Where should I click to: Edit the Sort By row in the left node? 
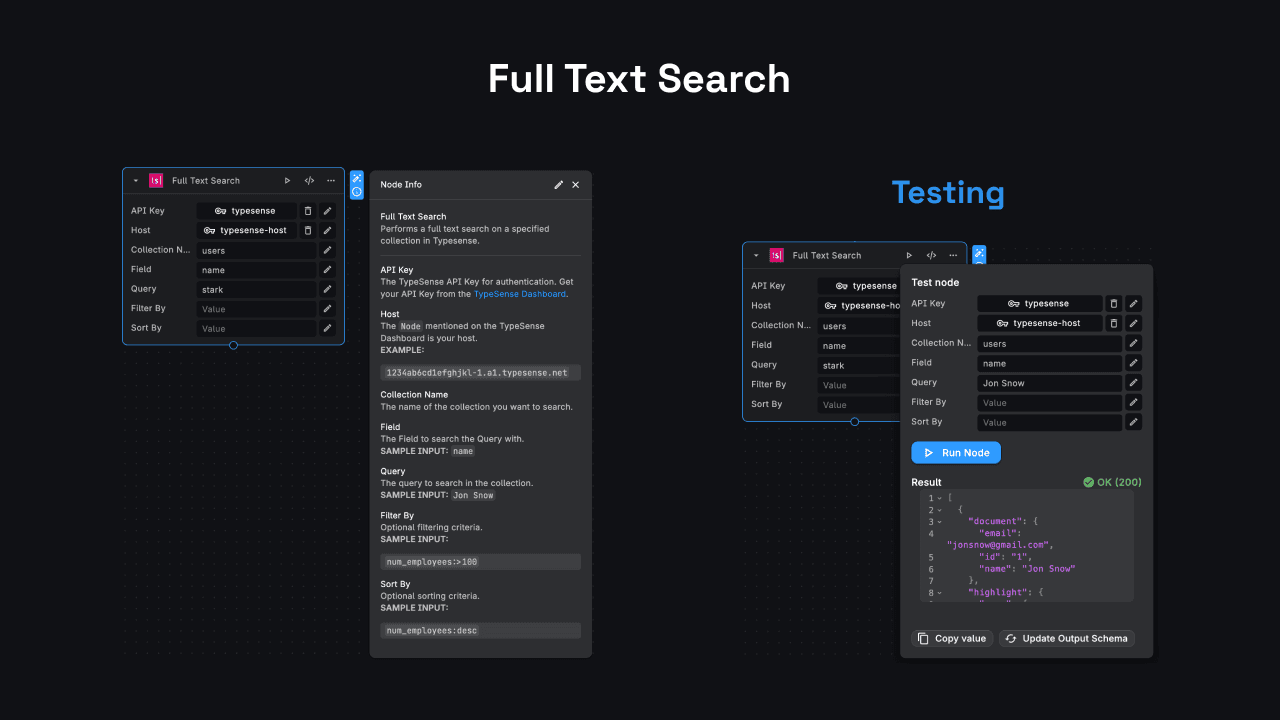327,328
